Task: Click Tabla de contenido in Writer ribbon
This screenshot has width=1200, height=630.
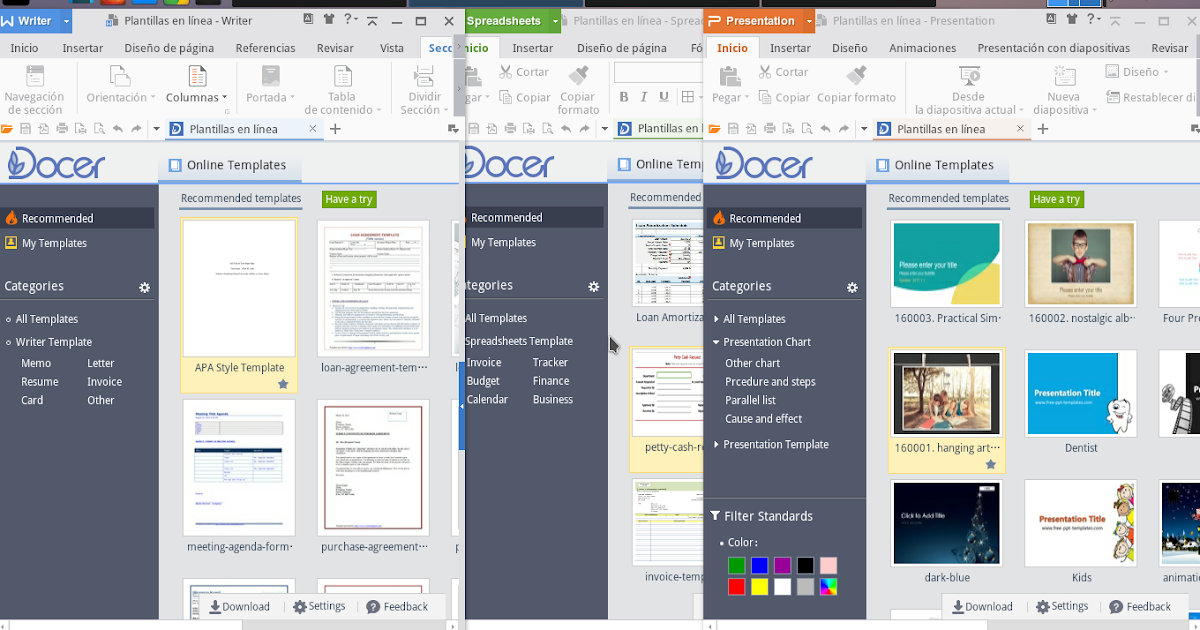Action: click(343, 89)
